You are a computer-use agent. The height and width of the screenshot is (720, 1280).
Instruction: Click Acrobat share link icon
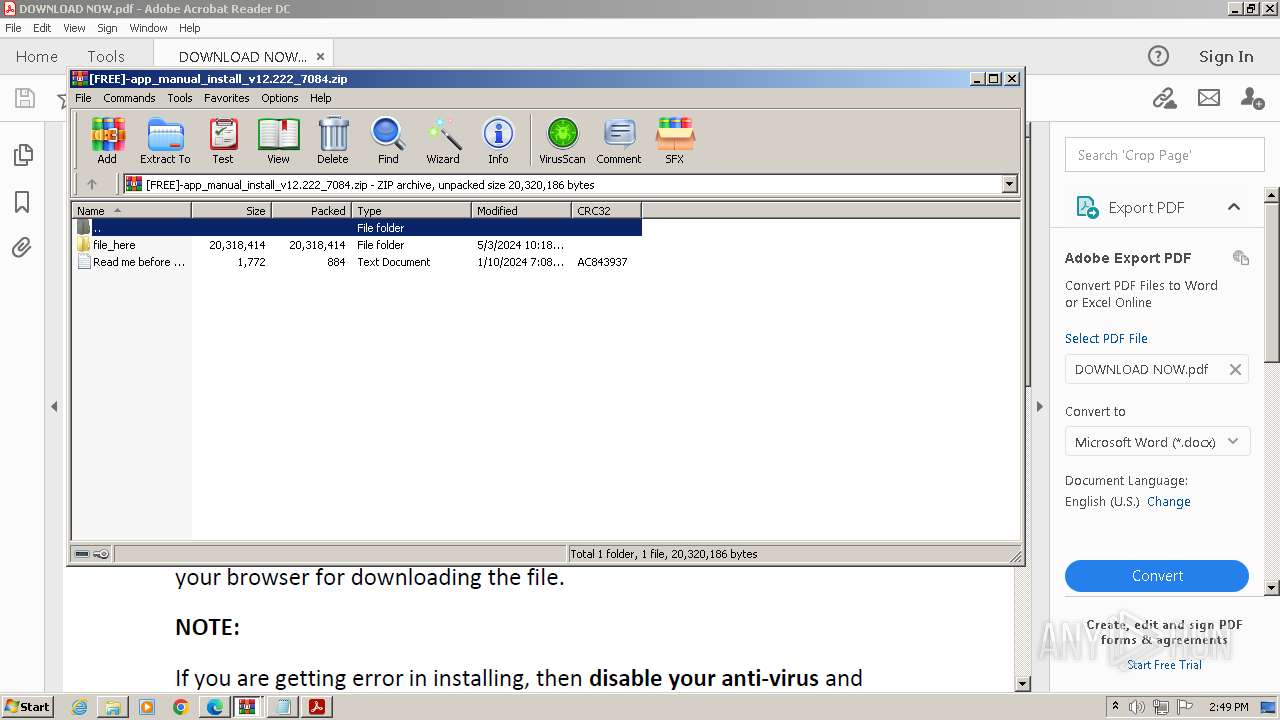tap(1164, 98)
